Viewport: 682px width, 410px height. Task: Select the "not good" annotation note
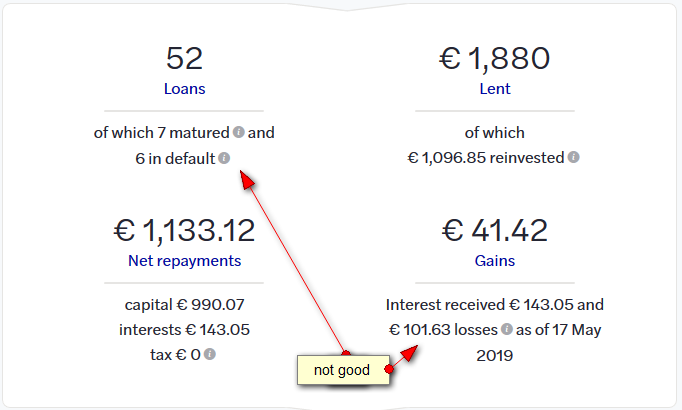click(343, 370)
